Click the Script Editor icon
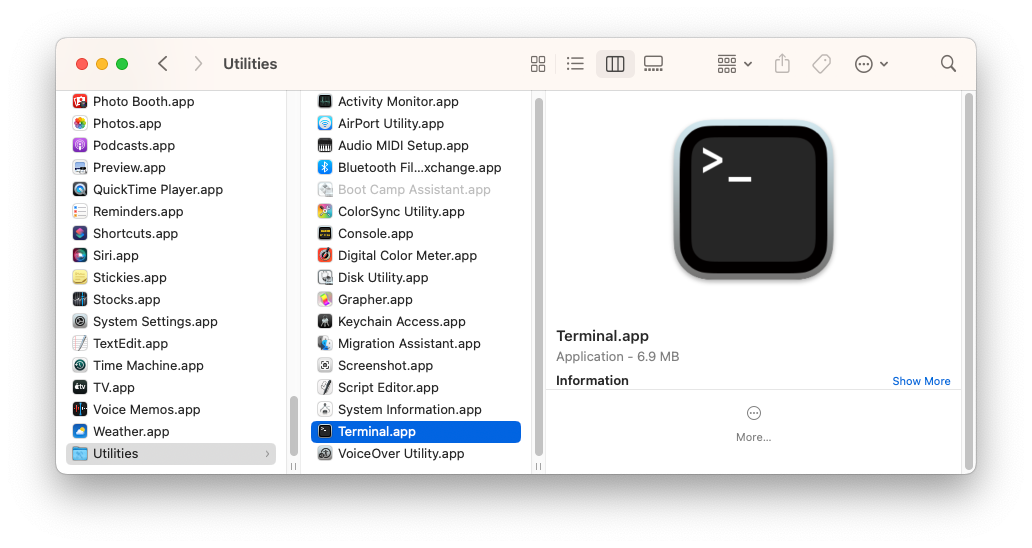This screenshot has height=548, width=1032. [x=324, y=387]
